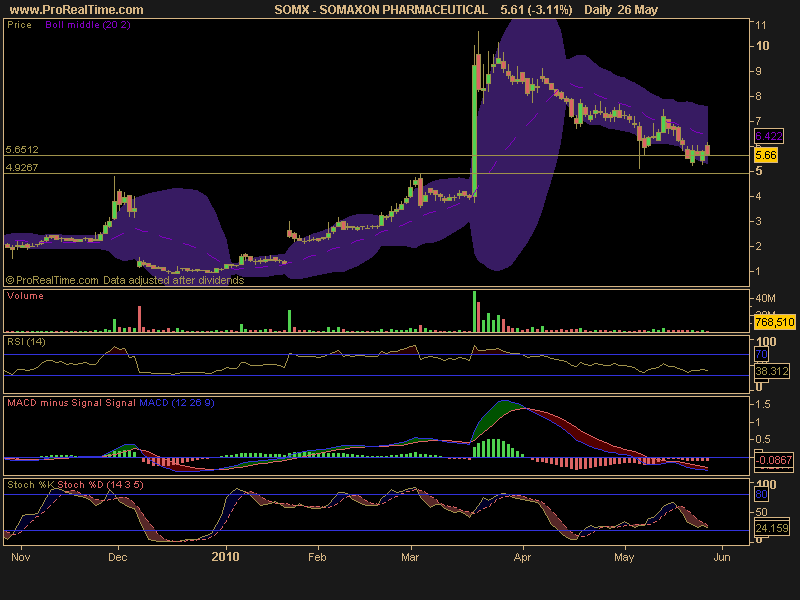Select the Boll middle (20 2) indicator label

[88, 24]
